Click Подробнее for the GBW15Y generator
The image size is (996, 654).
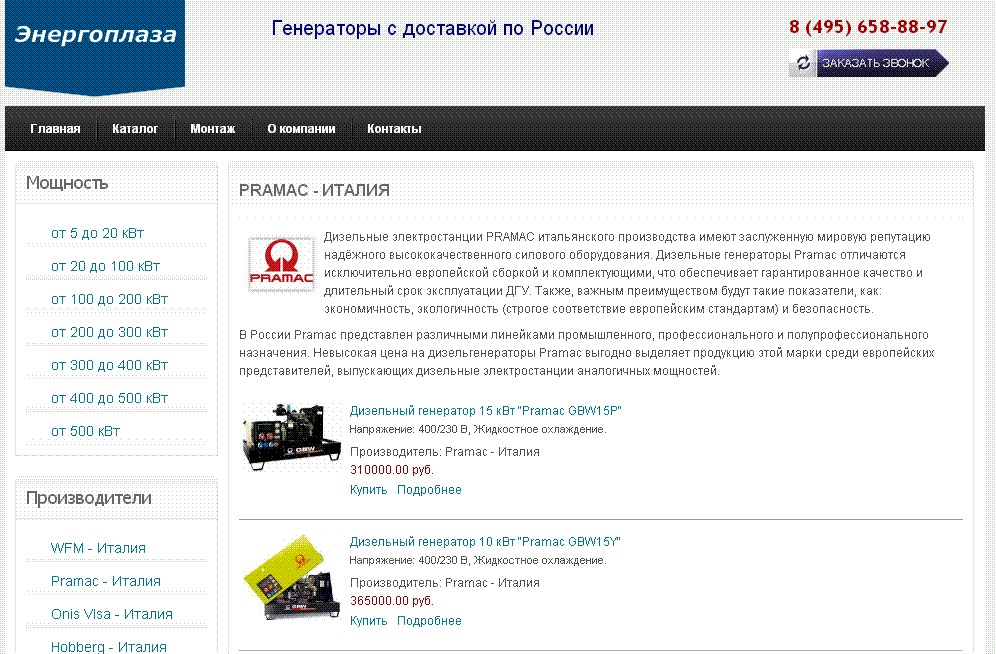429,620
